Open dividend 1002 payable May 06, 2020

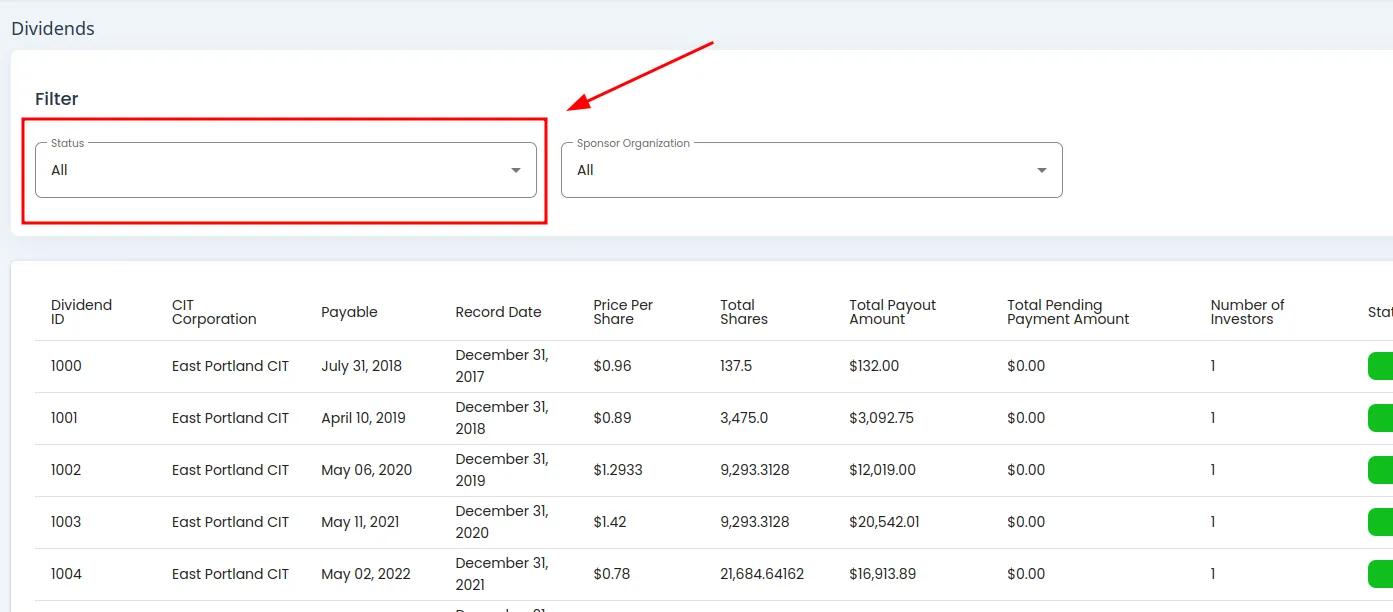[x=366, y=470]
